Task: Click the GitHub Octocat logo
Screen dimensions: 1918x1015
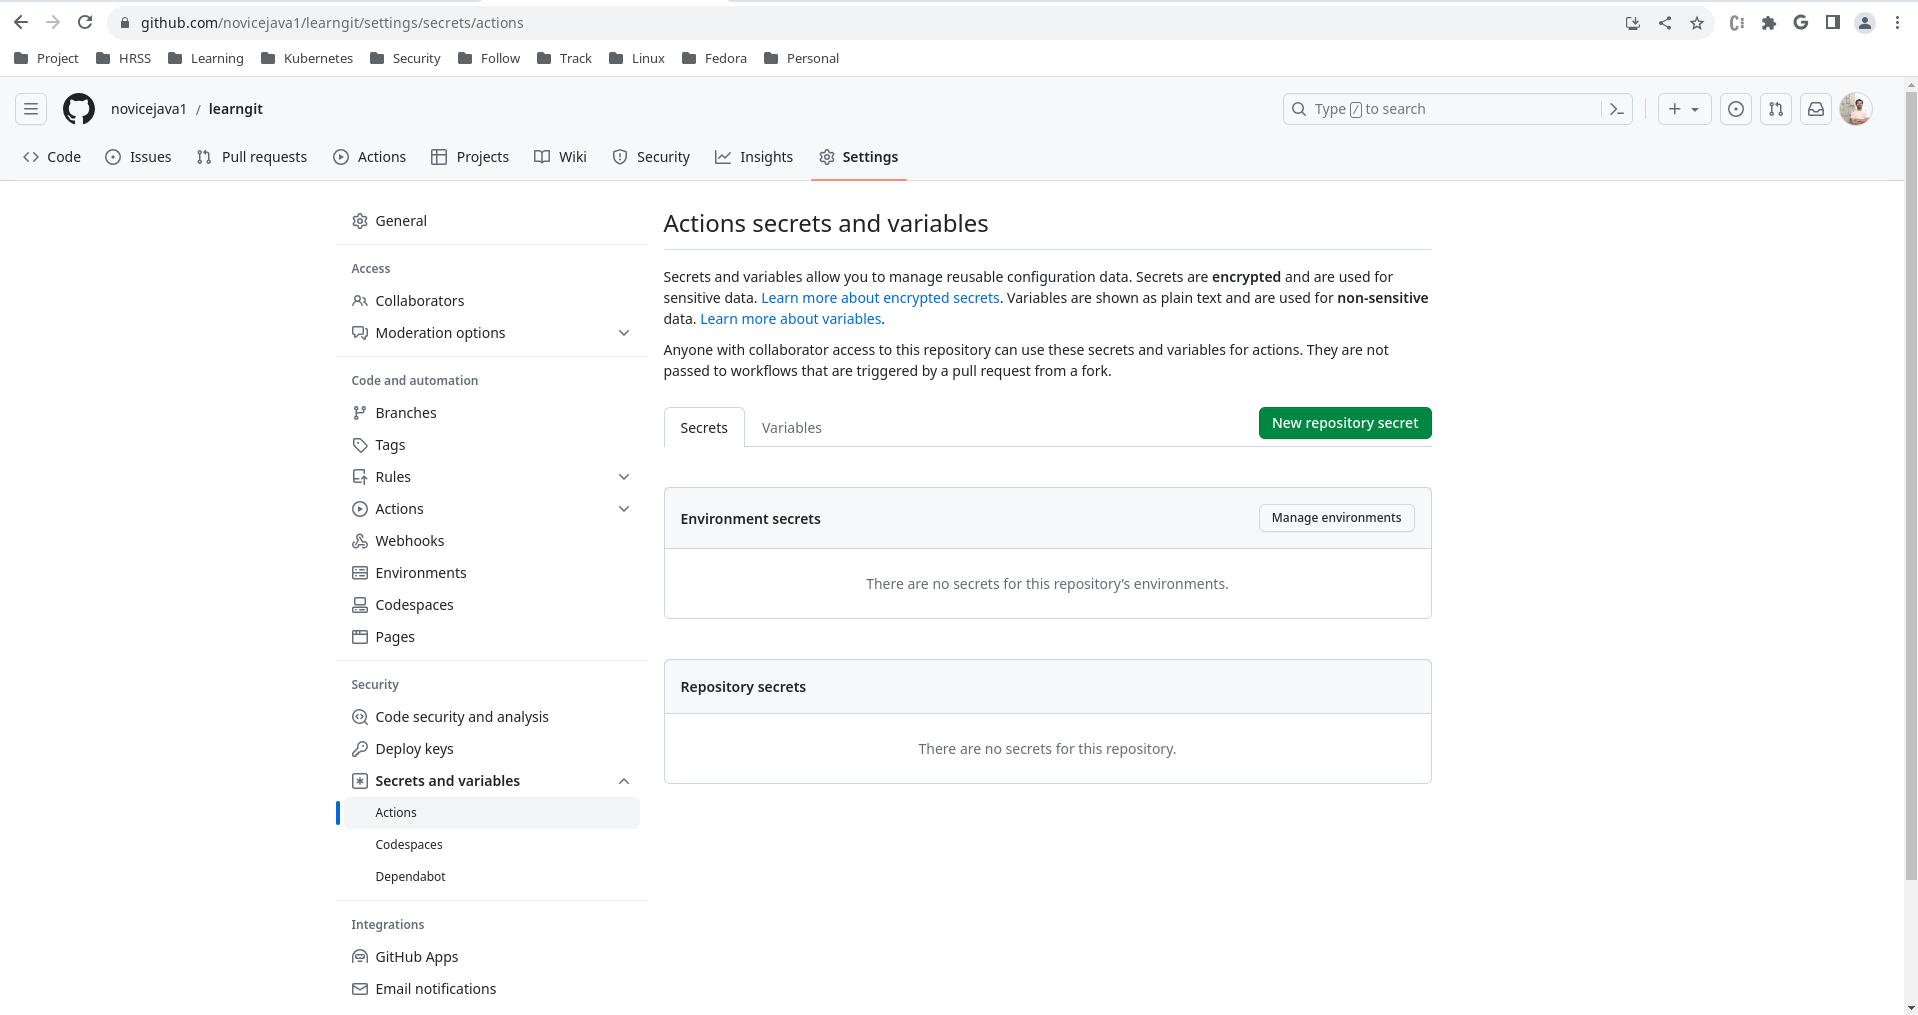Action: [79, 109]
